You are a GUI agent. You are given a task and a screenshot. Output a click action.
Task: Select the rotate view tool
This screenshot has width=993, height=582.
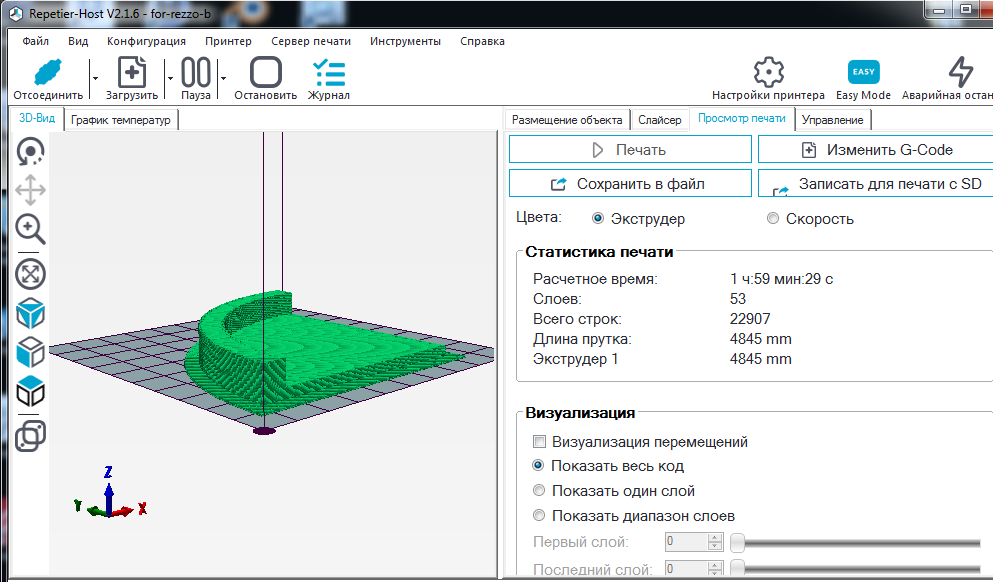pyautogui.click(x=30, y=151)
